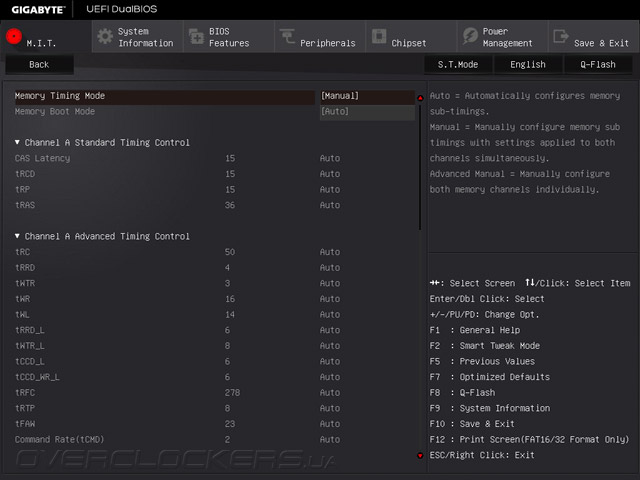The width and height of the screenshot is (640, 480).
Task: Click the System Information gear icon
Action: click(104, 37)
